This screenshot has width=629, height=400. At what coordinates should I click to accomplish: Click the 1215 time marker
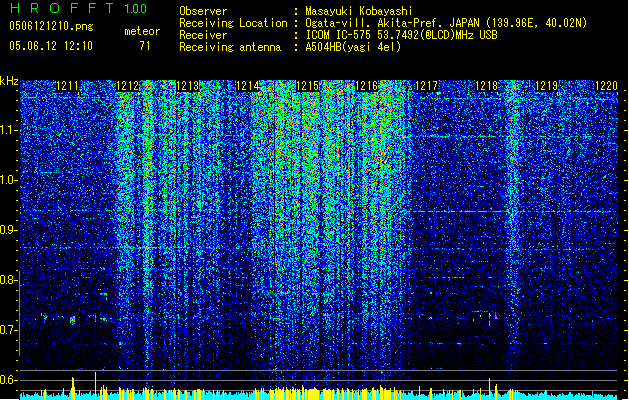[x=307, y=86]
